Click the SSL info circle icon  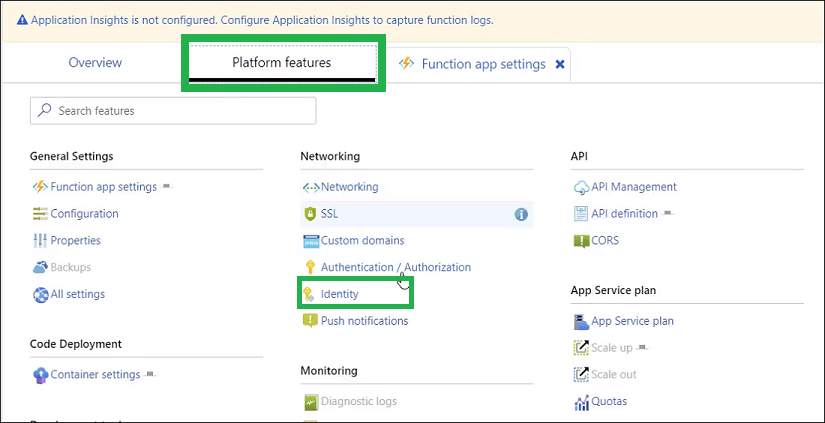(521, 214)
